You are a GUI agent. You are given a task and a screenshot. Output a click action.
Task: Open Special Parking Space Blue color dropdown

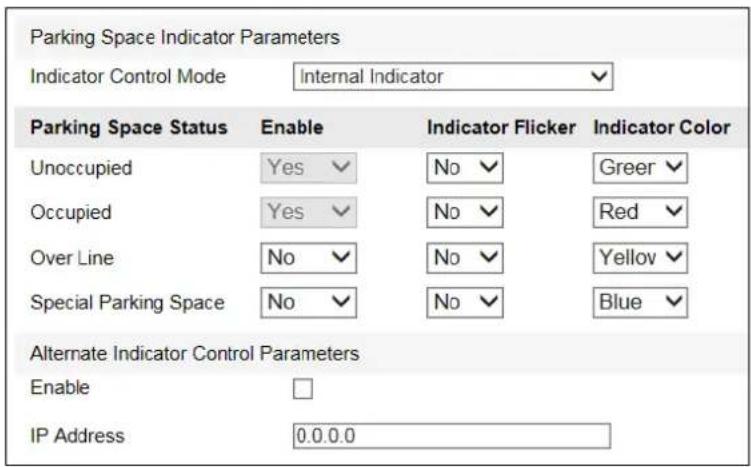pos(640,302)
